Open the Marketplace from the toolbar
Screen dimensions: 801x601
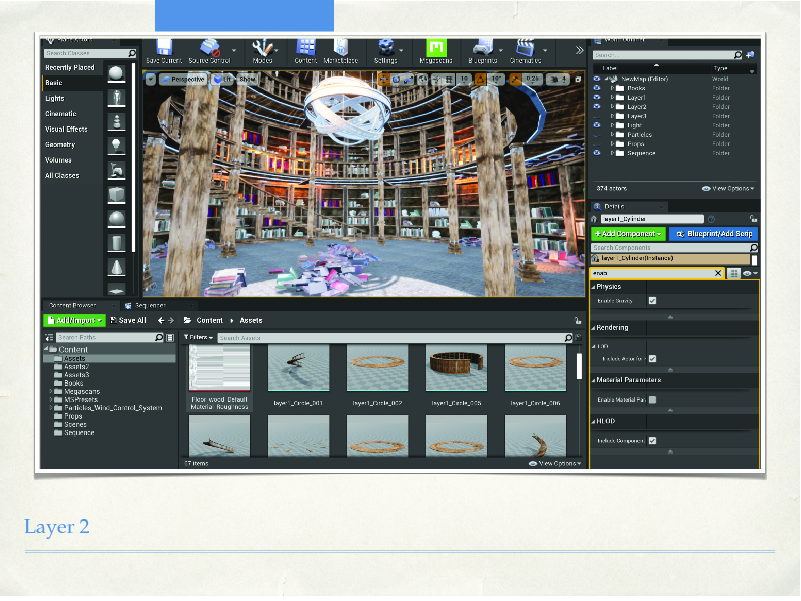coord(342,49)
